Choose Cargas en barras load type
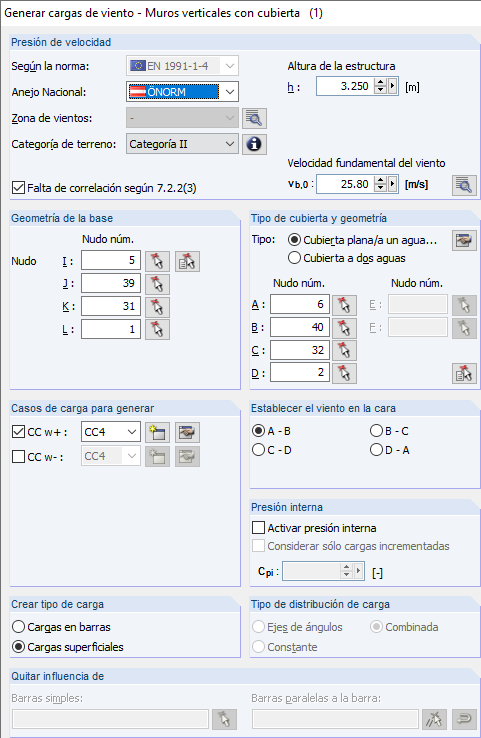Viewport: 481px width, 738px height. 61,627
